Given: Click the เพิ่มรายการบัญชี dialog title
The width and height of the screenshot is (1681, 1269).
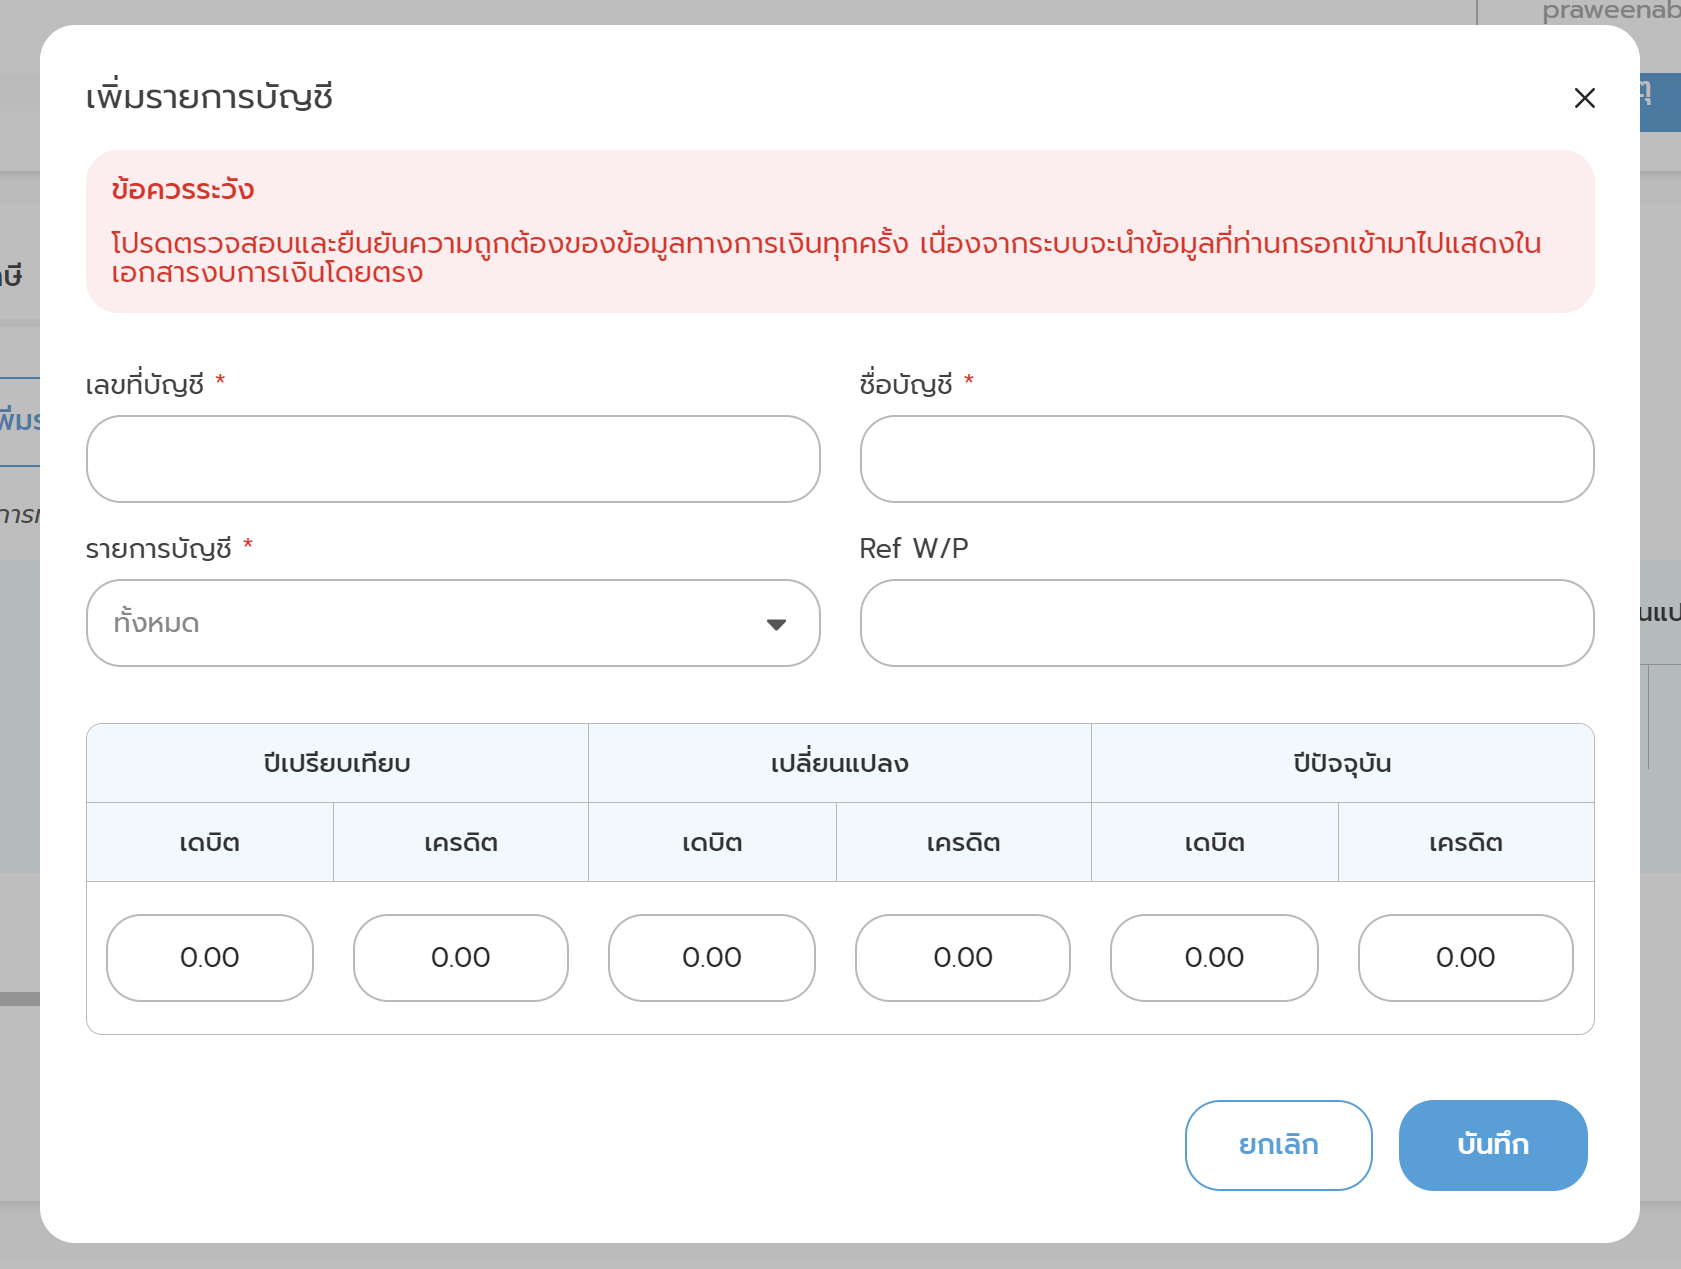Looking at the screenshot, I should pyautogui.click(x=209, y=97).
